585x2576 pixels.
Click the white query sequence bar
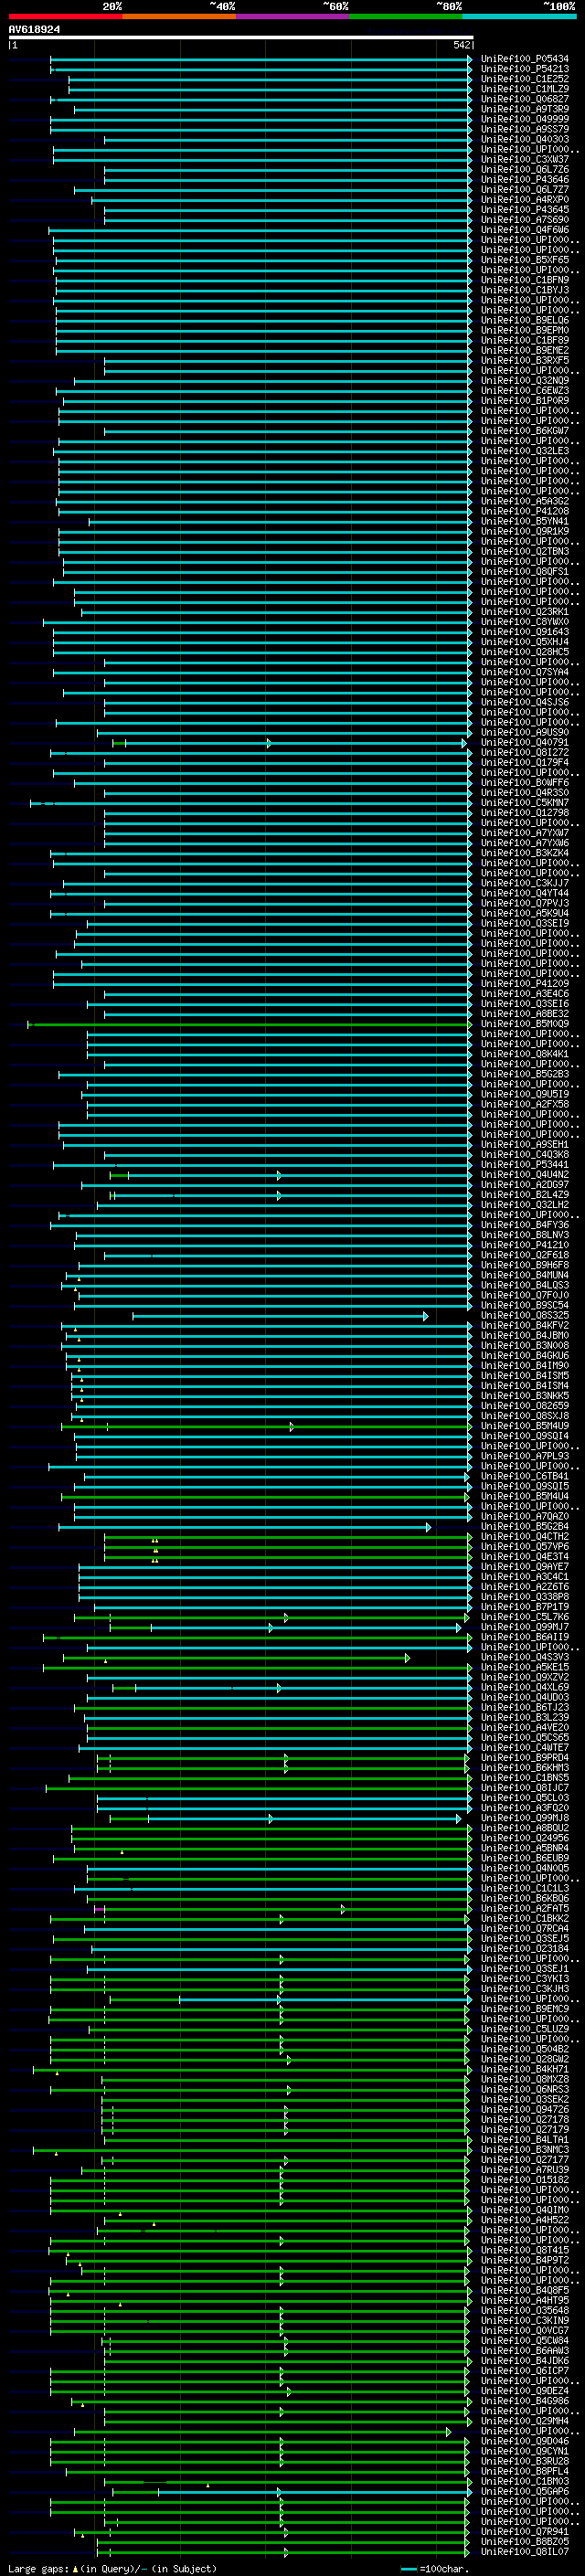[x=240, y=37]
